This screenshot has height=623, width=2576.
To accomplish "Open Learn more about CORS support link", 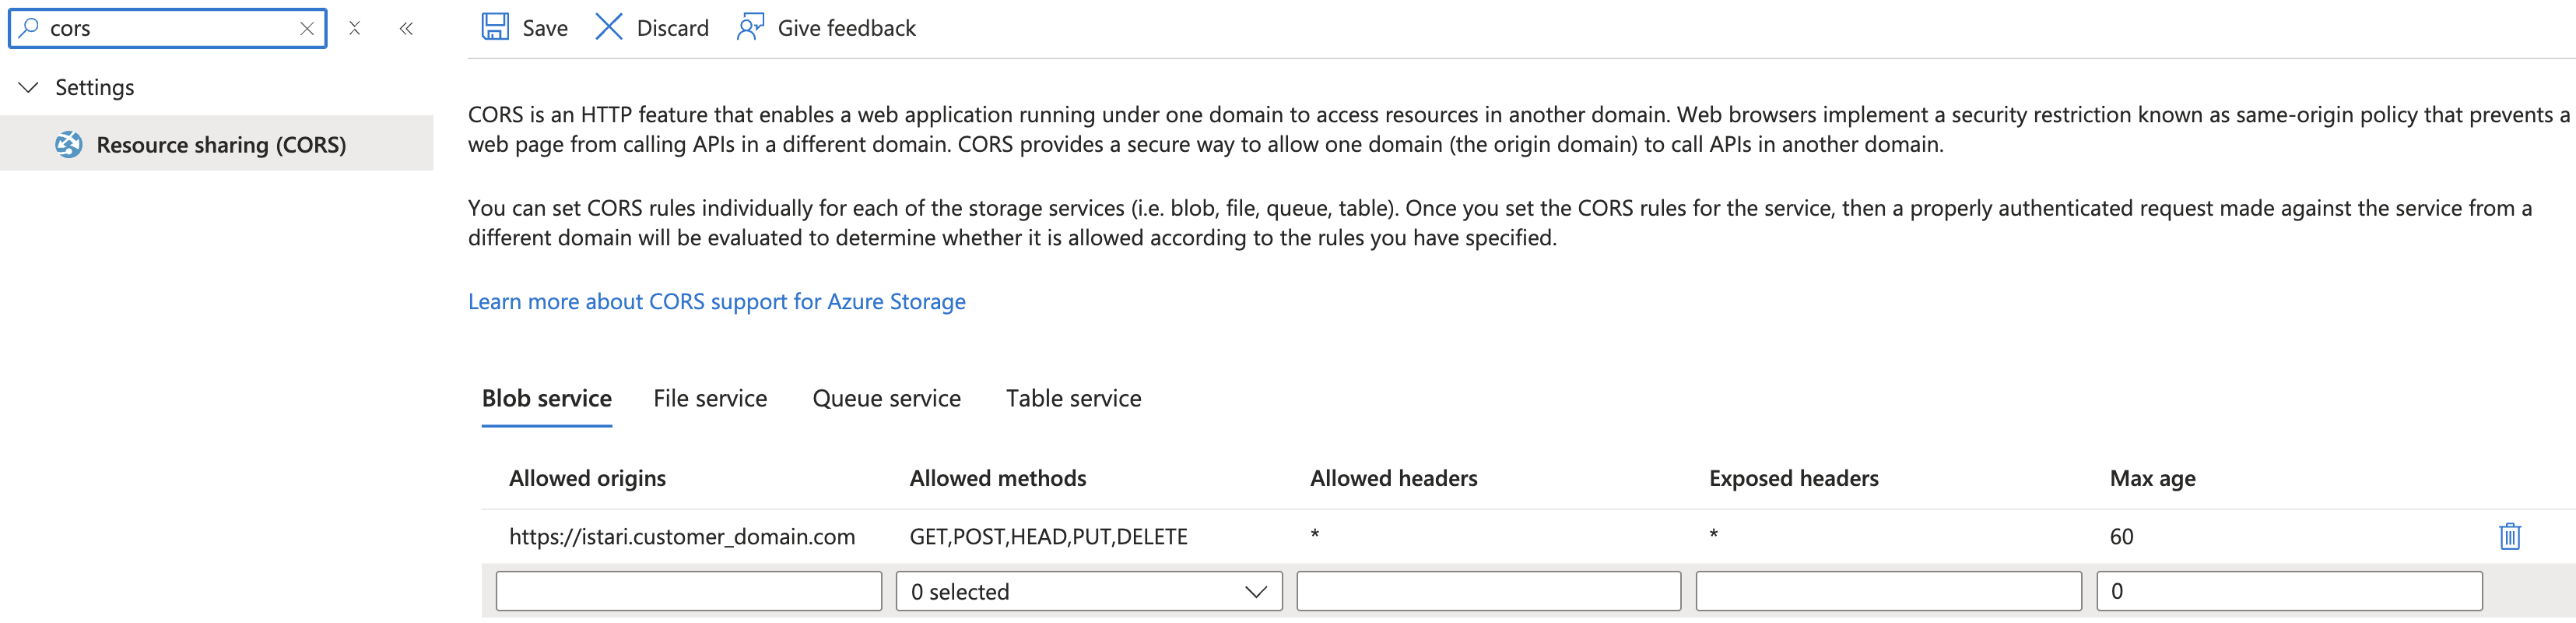I will [716, 302].
